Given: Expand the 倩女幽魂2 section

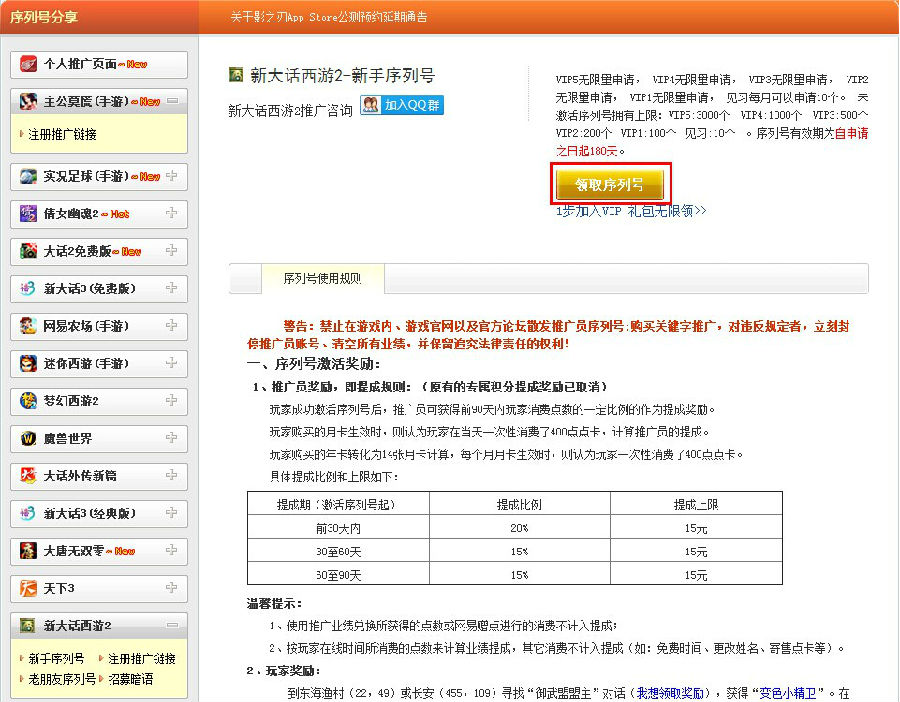Looking at the screenshot, I should coord(172,213).
